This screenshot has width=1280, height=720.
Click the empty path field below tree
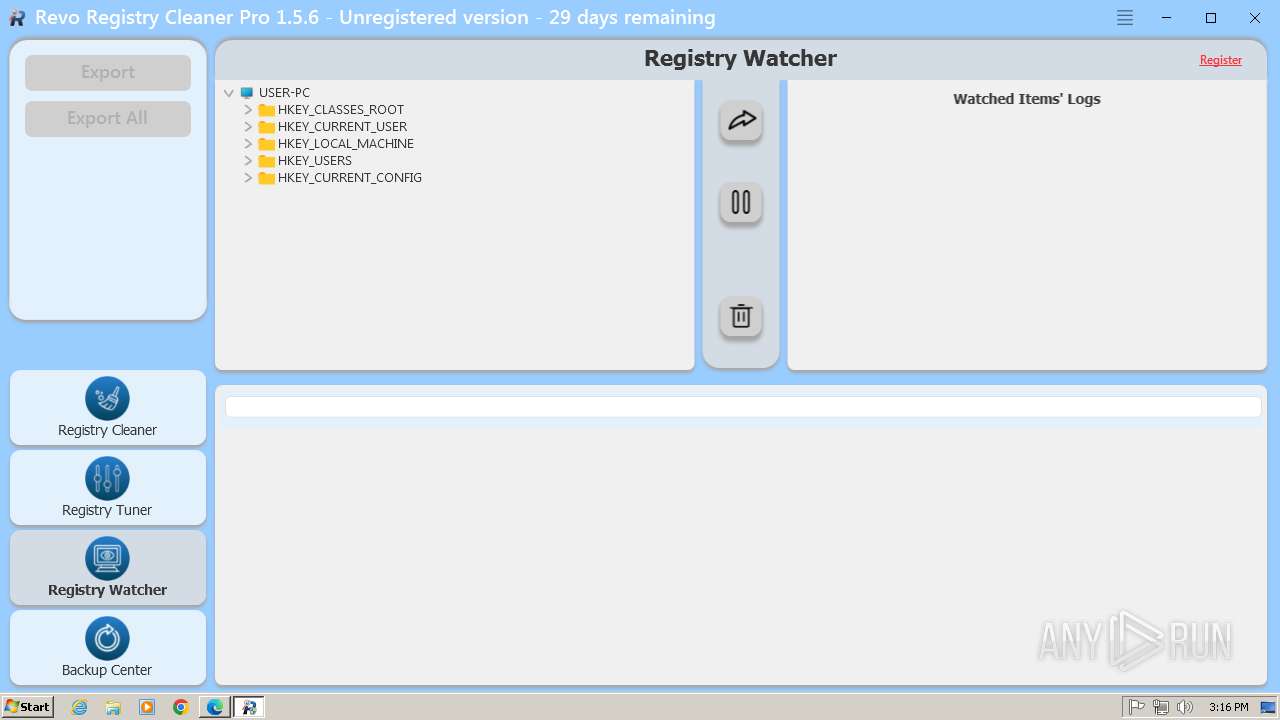coord(743,407)
